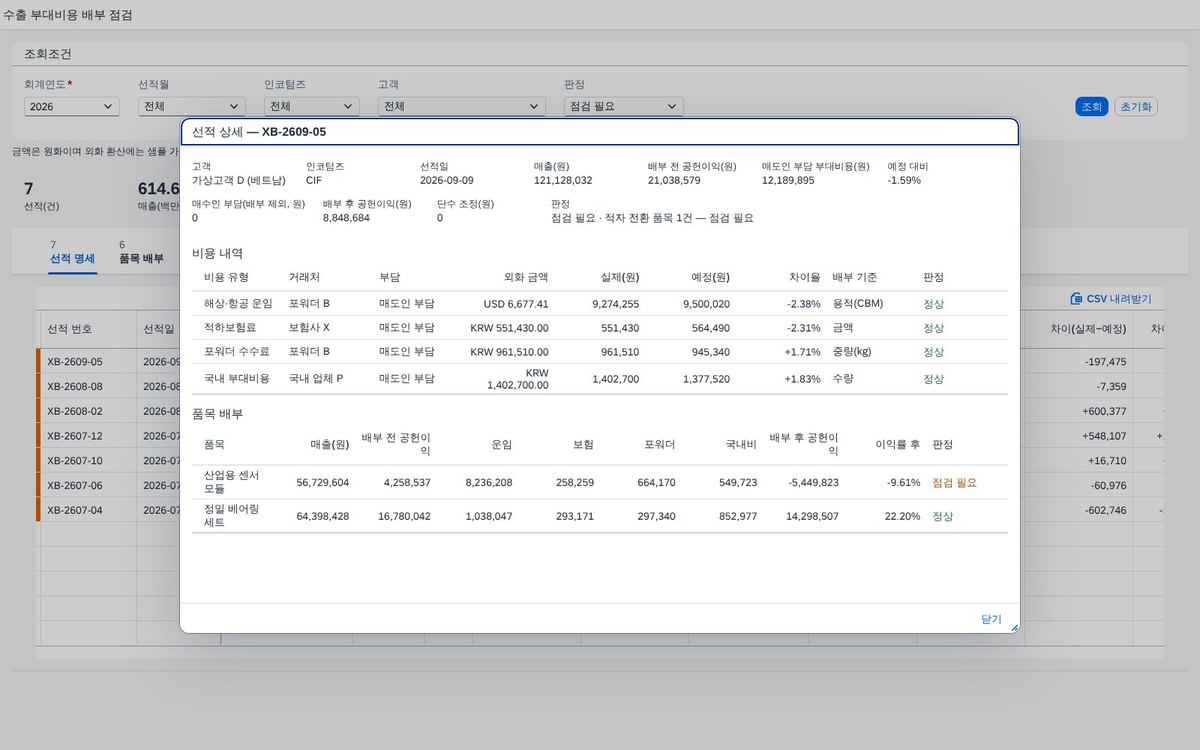Click vendor 보험사 X in cost details
1200x750 pixels.
(x=309, y=328)
